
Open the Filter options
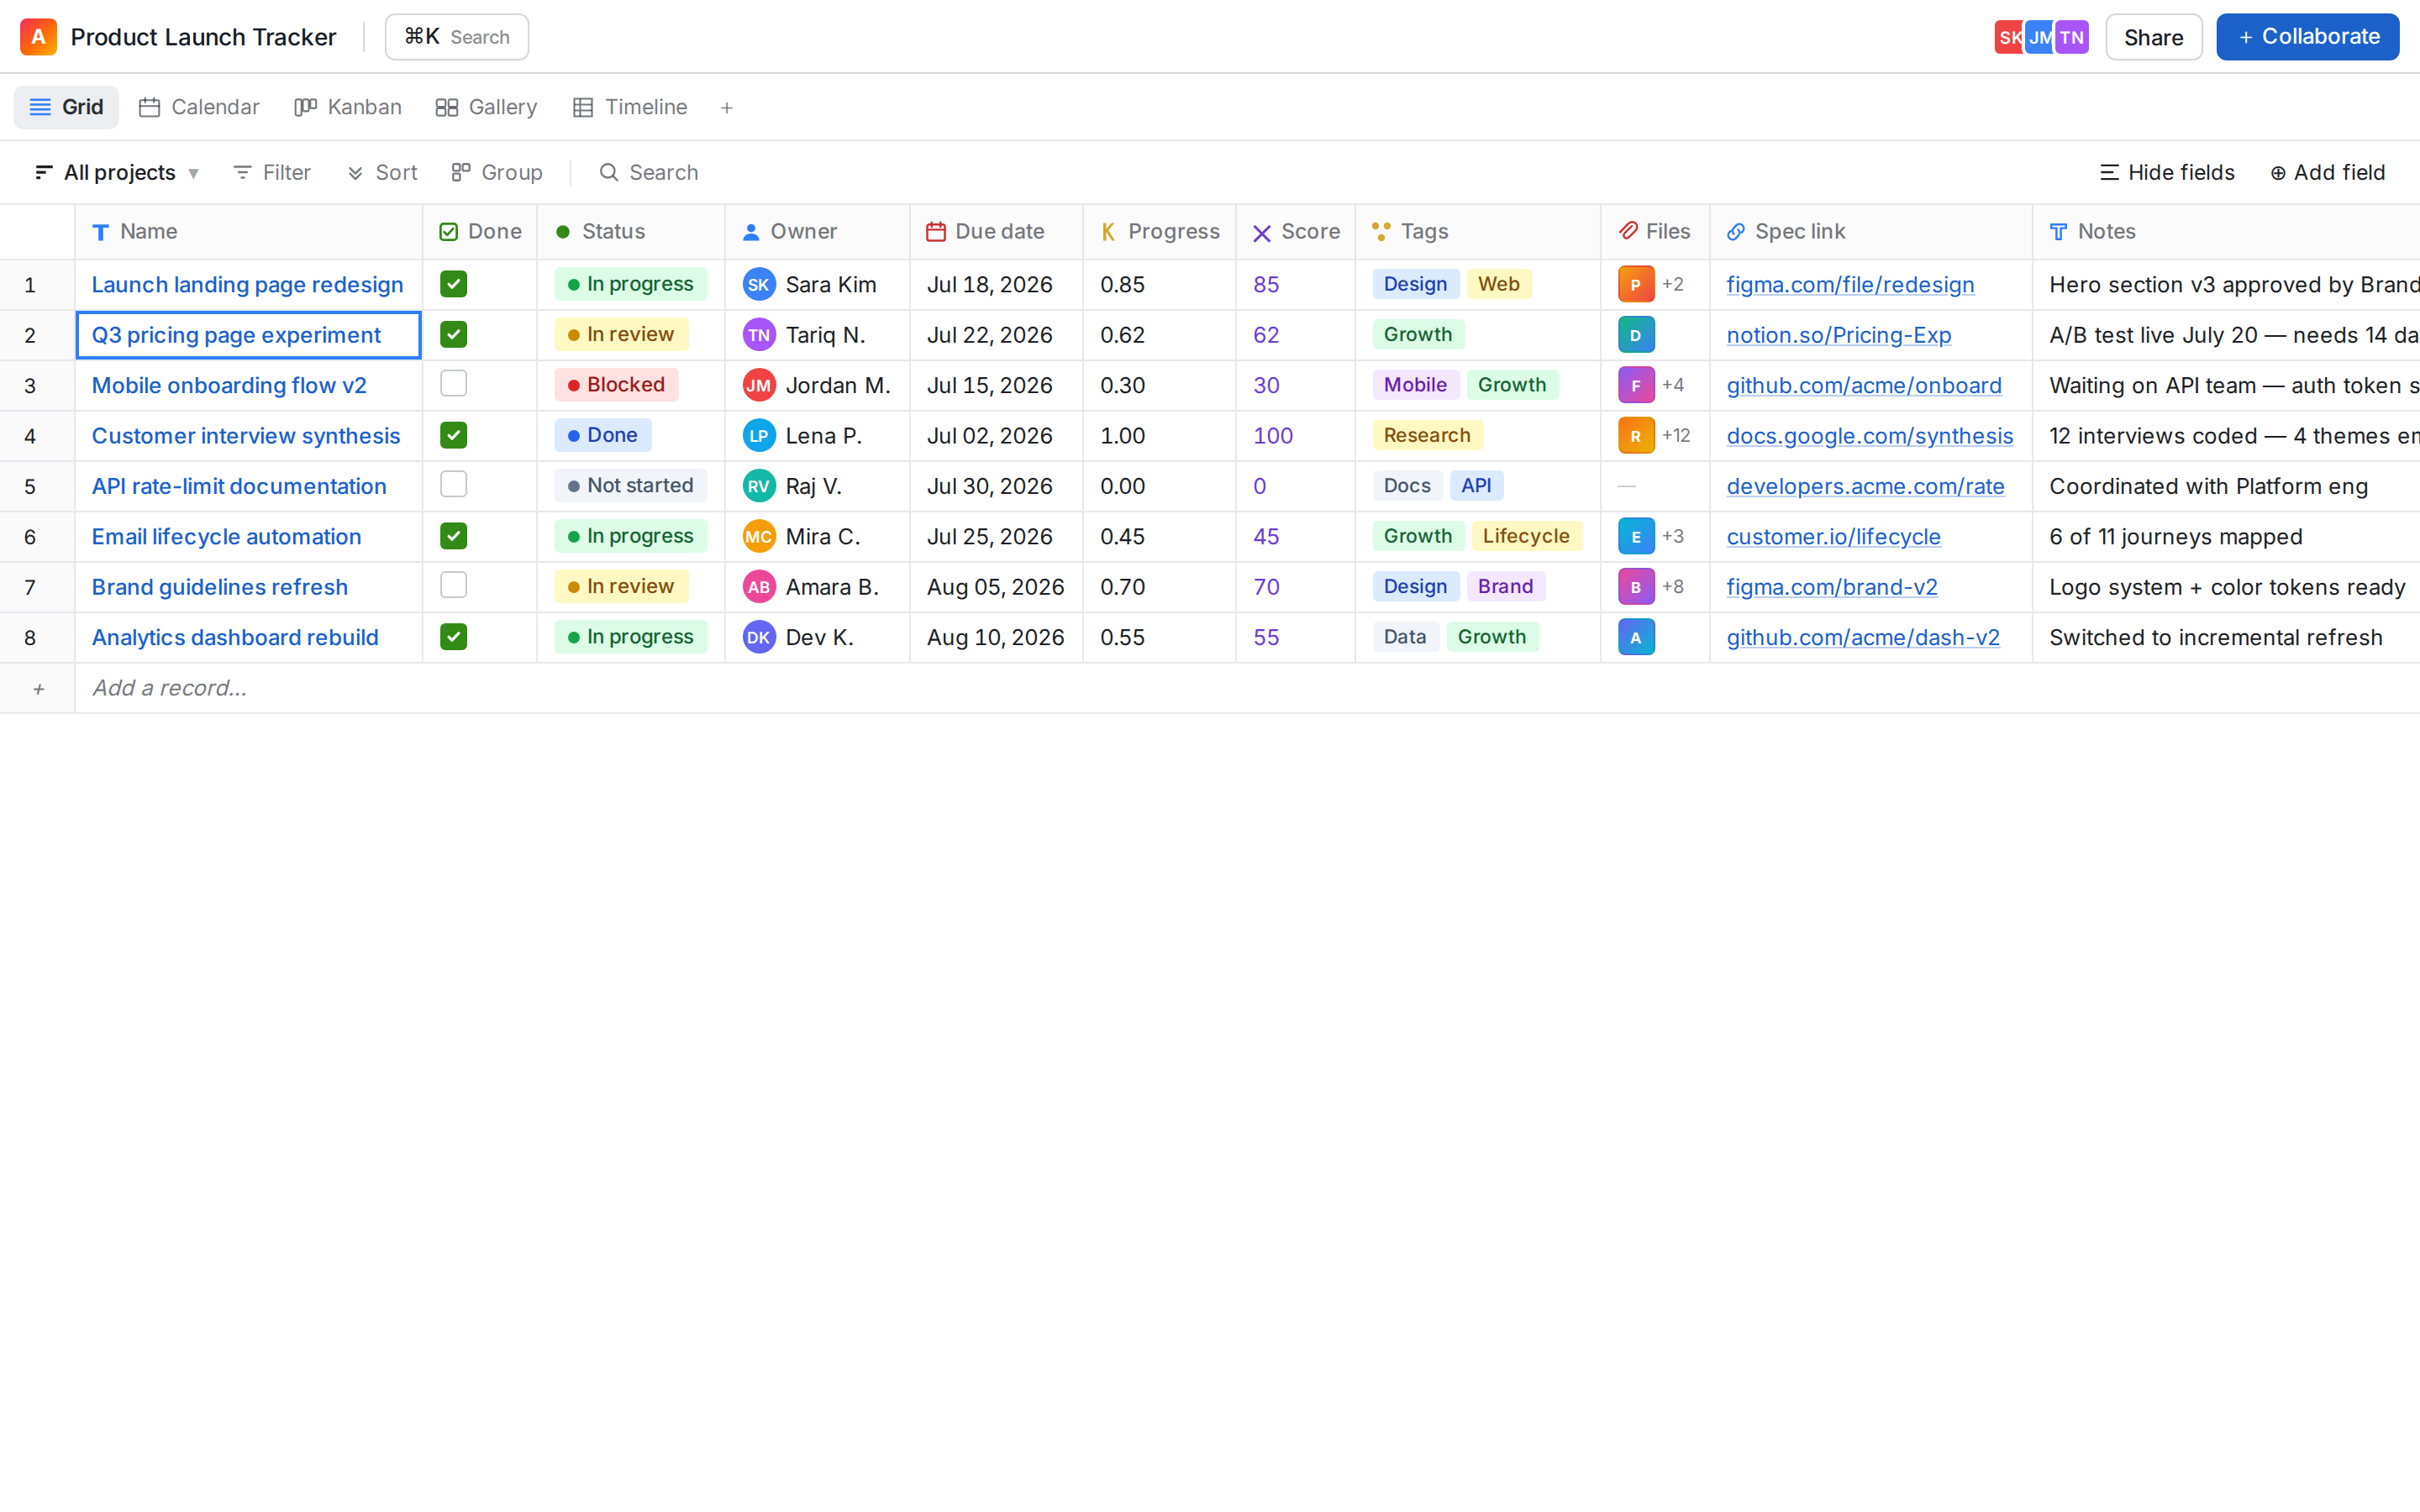pos(272,173)
